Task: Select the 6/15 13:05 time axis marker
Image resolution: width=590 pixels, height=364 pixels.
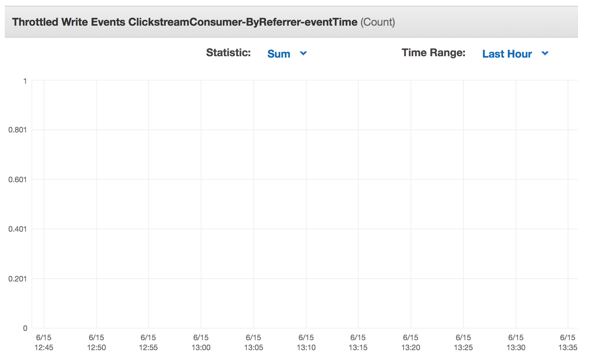Action: click(x=253, y=342)
